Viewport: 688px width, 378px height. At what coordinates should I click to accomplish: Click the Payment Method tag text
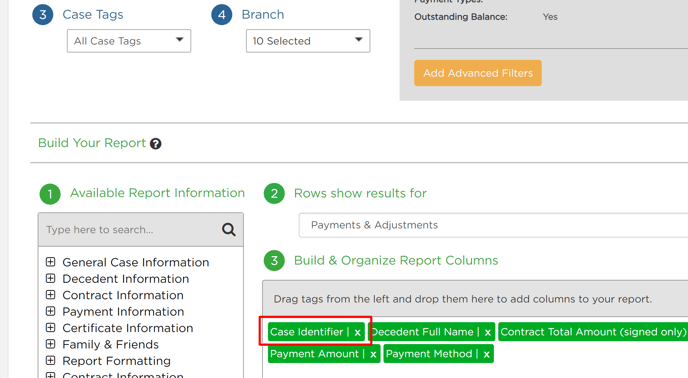click(x=429, y=354)
